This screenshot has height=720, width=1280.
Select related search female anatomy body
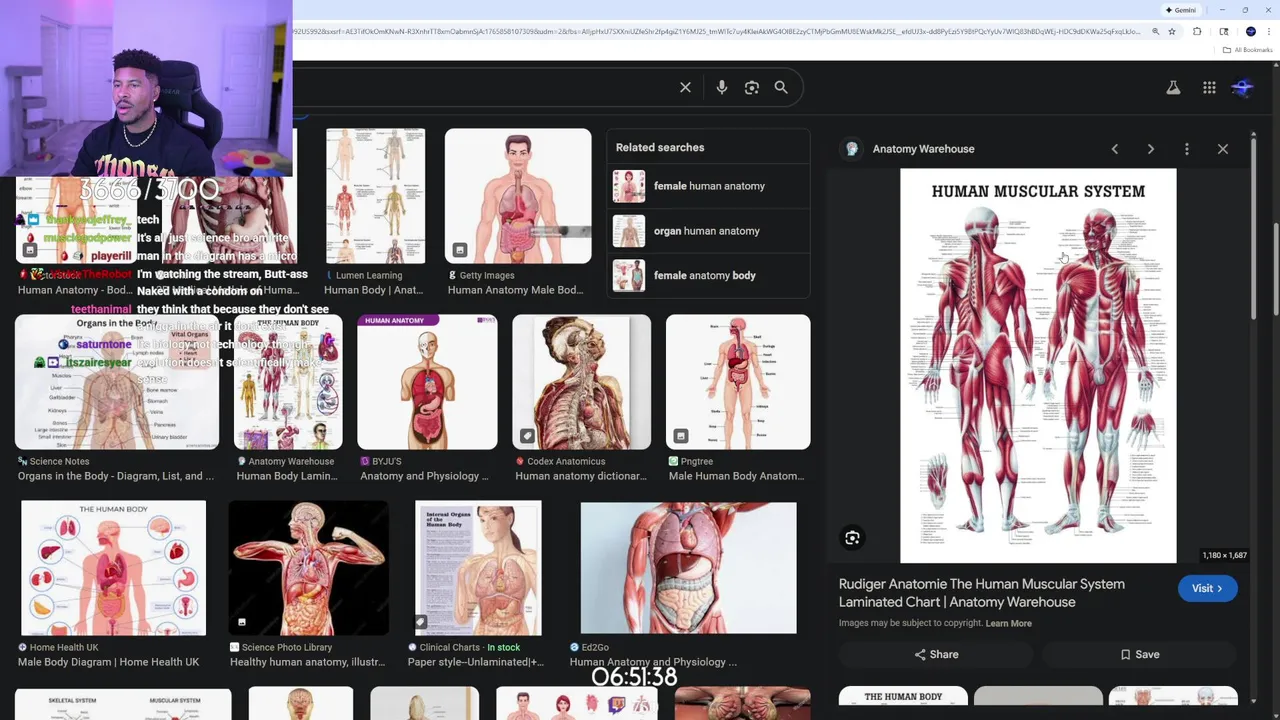pos(708,275)
